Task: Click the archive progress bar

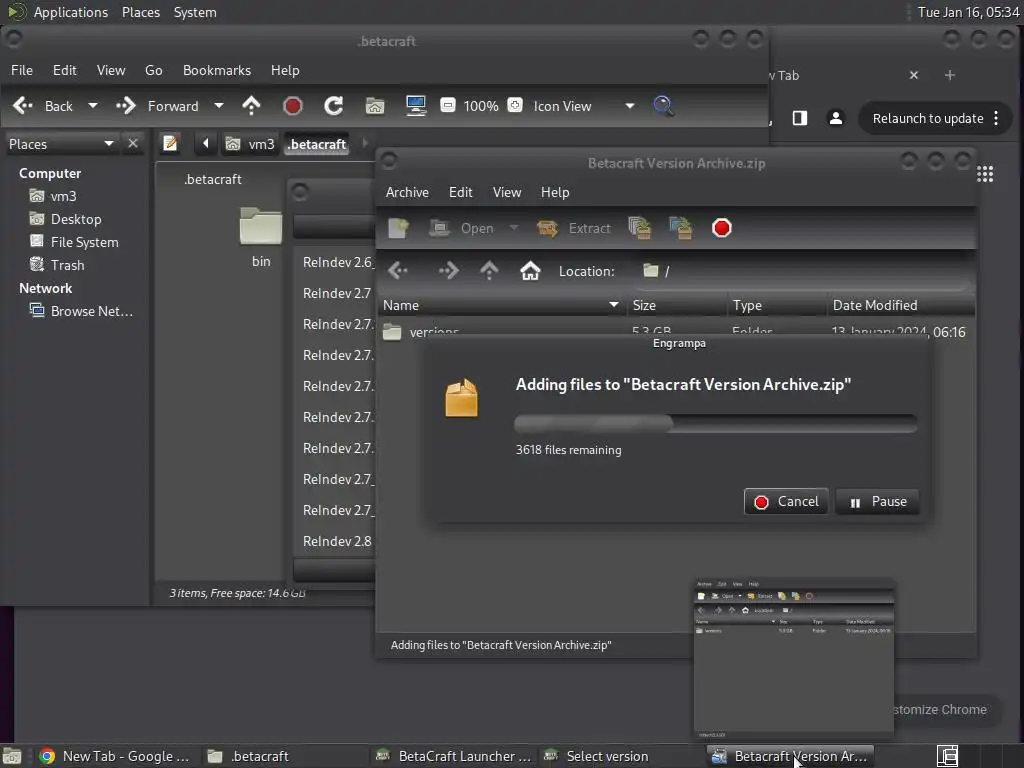Action: pos(716,423)
